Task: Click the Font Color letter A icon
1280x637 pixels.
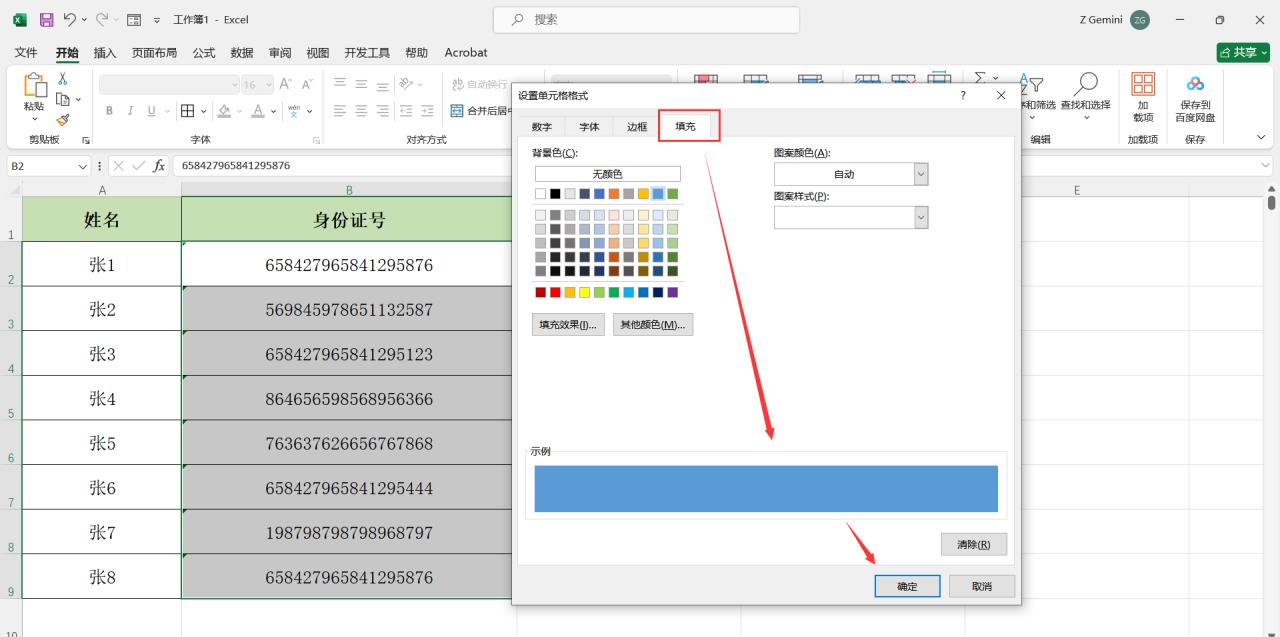Action: (257, 111)
